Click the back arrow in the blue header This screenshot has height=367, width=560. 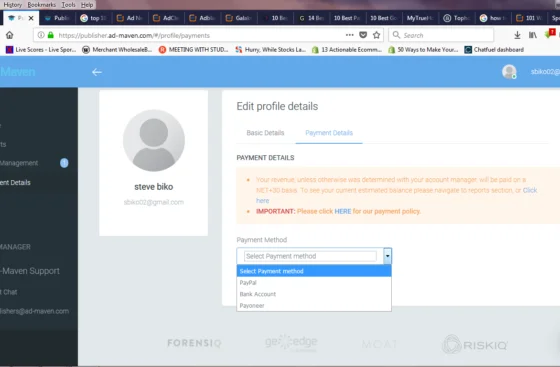pyautogui.click(x=97, y=72)
